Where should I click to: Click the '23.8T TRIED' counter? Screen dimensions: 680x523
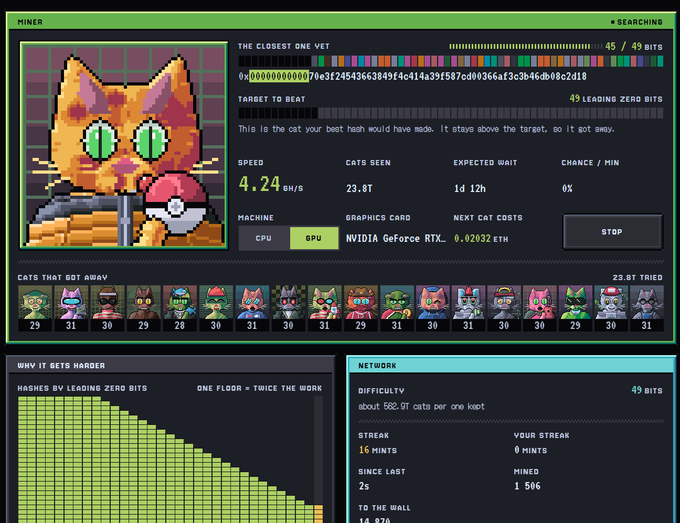[x=638, y=278]
